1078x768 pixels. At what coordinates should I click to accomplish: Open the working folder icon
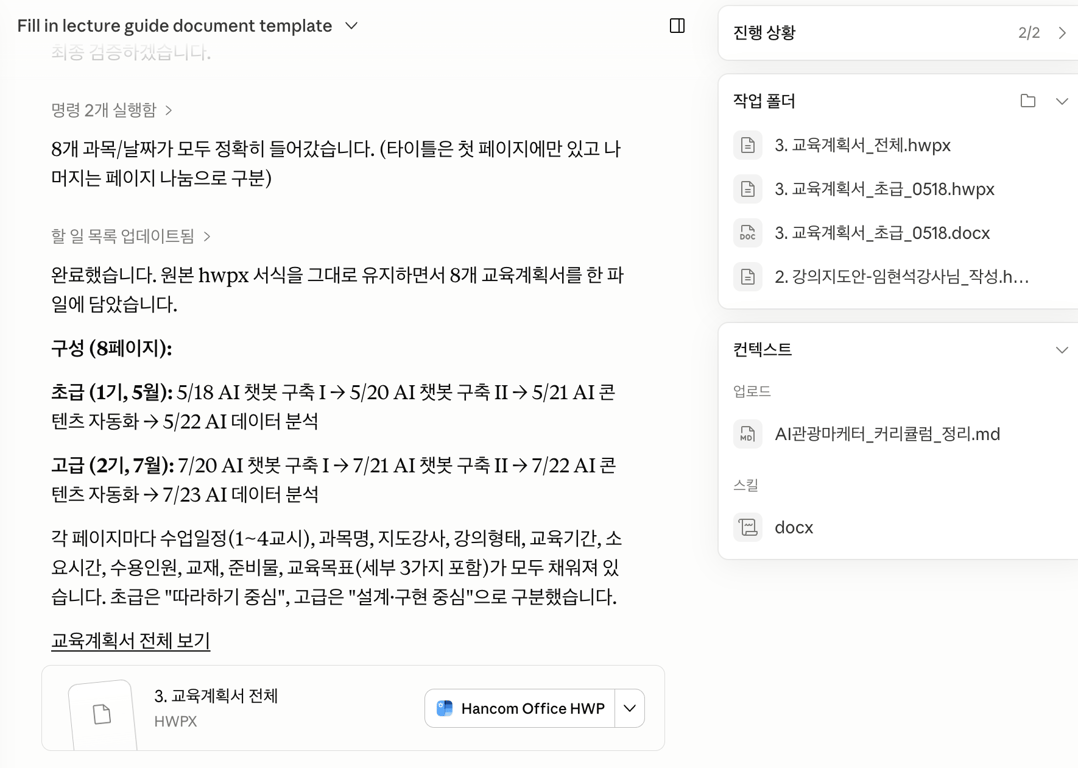tap(1028, 101)
